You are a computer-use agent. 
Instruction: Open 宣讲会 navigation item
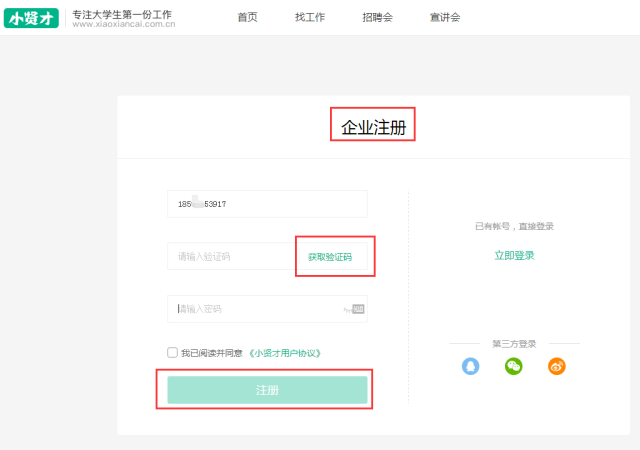(445, 17)
